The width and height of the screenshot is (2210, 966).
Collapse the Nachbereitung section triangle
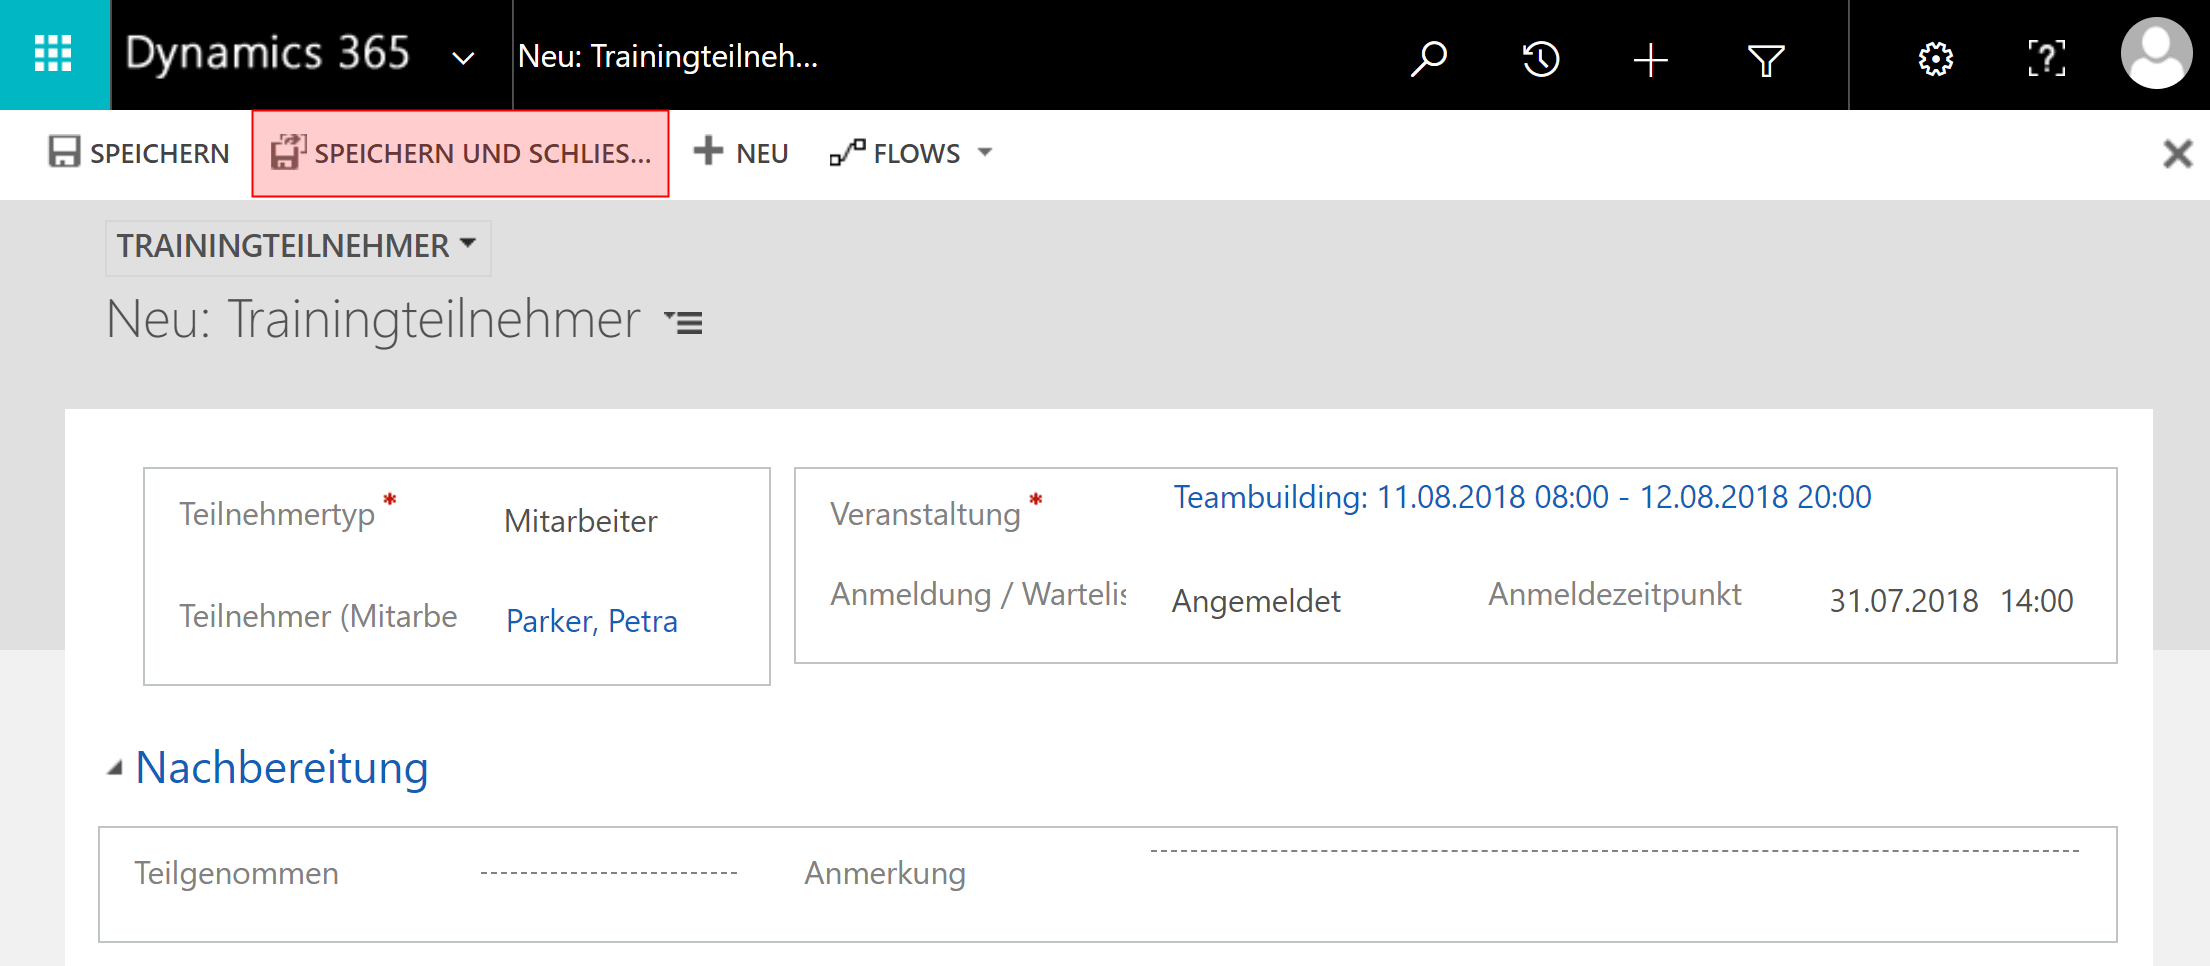tap(115, 768)
